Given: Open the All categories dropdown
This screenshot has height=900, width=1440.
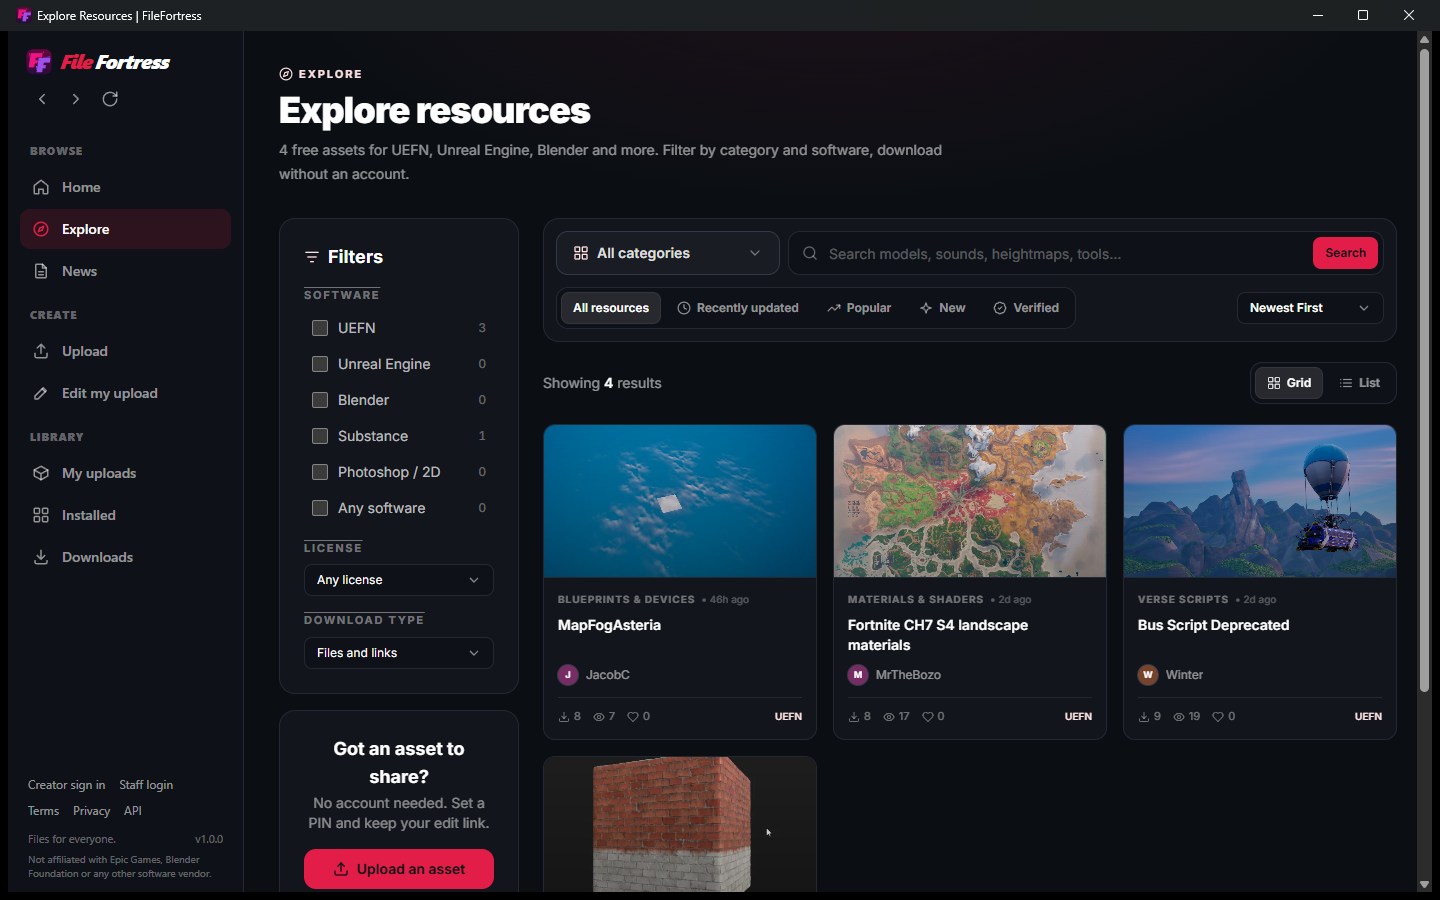Looking at the screenshot, I should [x=667, y=253].
